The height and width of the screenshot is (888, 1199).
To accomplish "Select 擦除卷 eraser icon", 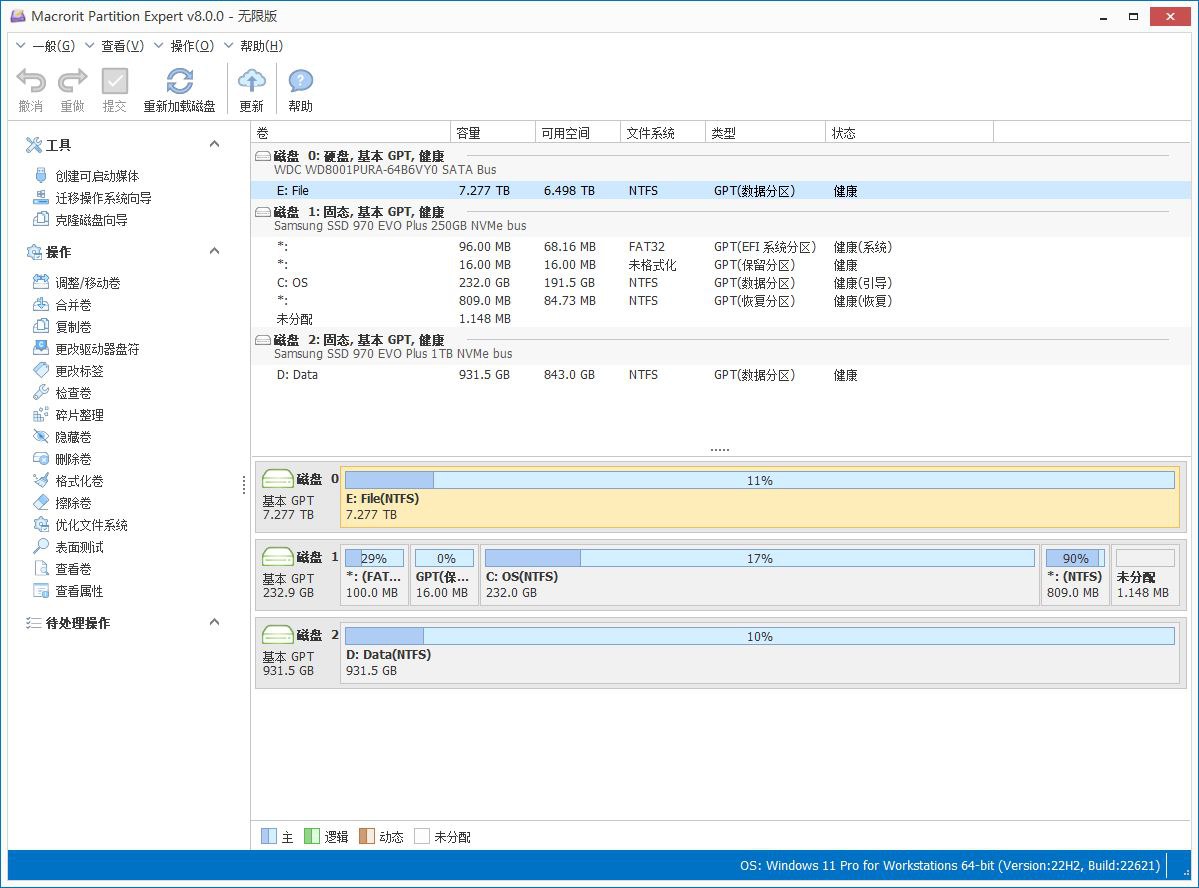I will (x=41, y=503).
